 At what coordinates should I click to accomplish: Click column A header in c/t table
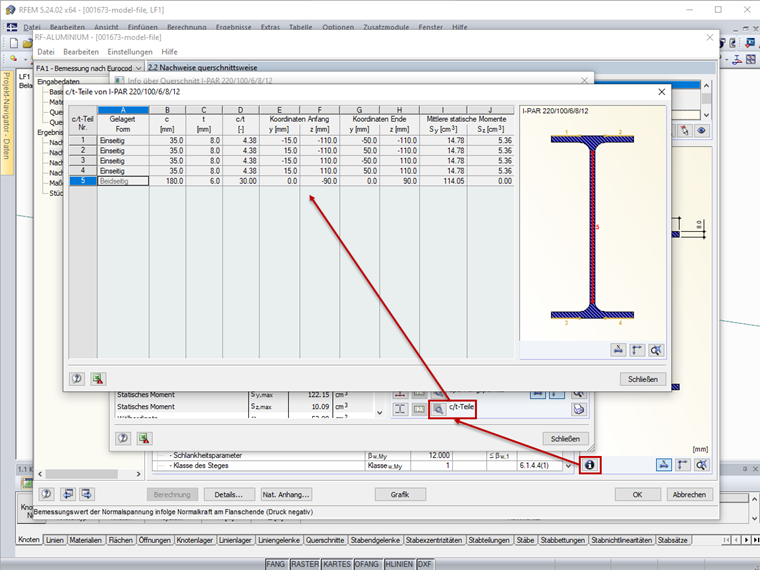point(123,110)
